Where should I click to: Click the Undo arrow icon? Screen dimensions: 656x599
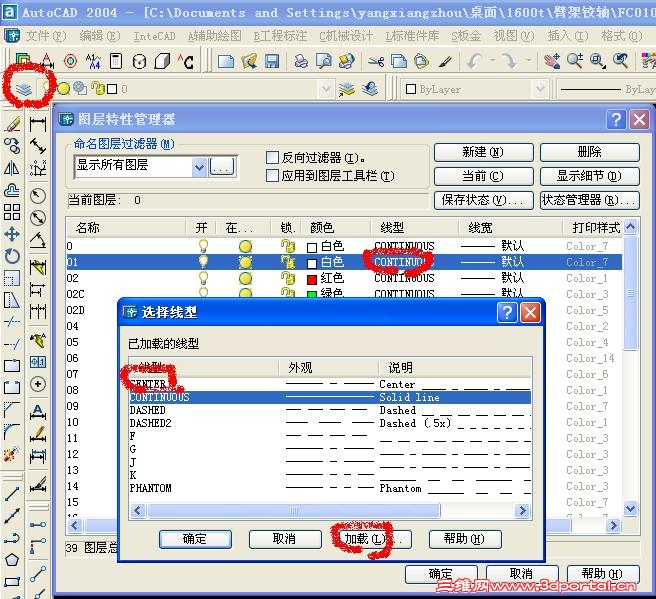coord(474,61)
